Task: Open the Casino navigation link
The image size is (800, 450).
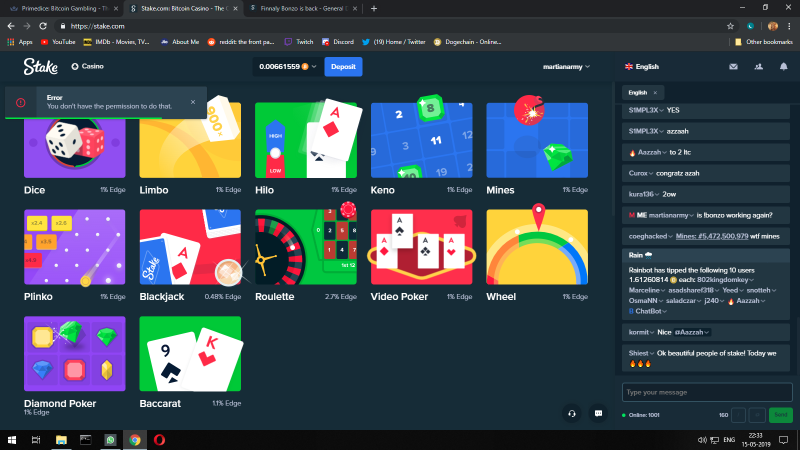Action: tap(87, 66)
